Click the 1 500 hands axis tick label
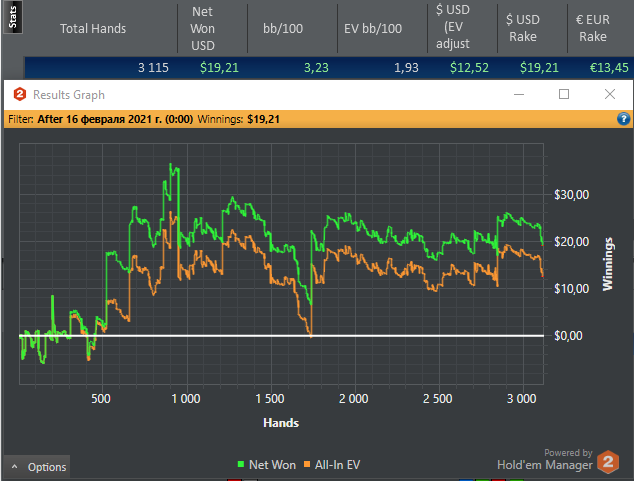 [270, 399]
